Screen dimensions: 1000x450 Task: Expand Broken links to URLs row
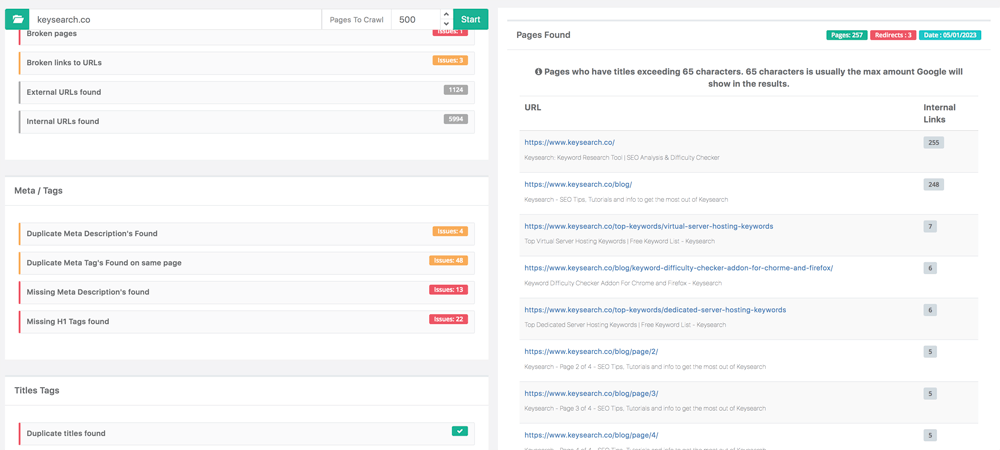tap(247, 62)
